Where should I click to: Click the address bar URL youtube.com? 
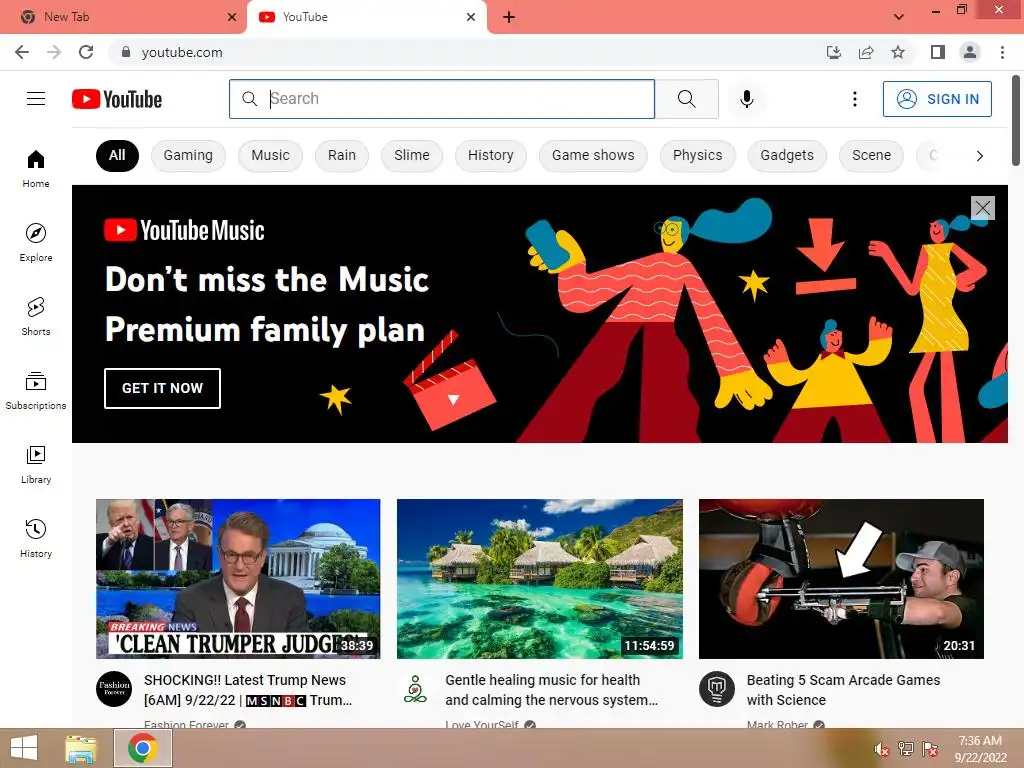click(x=182, y=52)
